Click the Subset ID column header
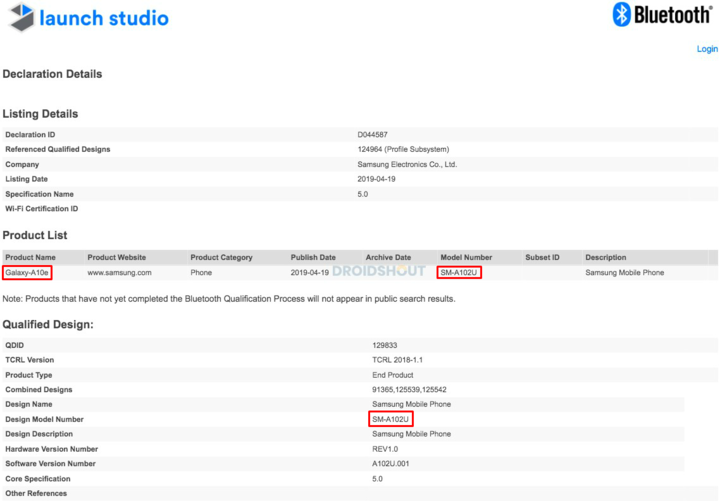The image size is (720, 501). point(542,257)
